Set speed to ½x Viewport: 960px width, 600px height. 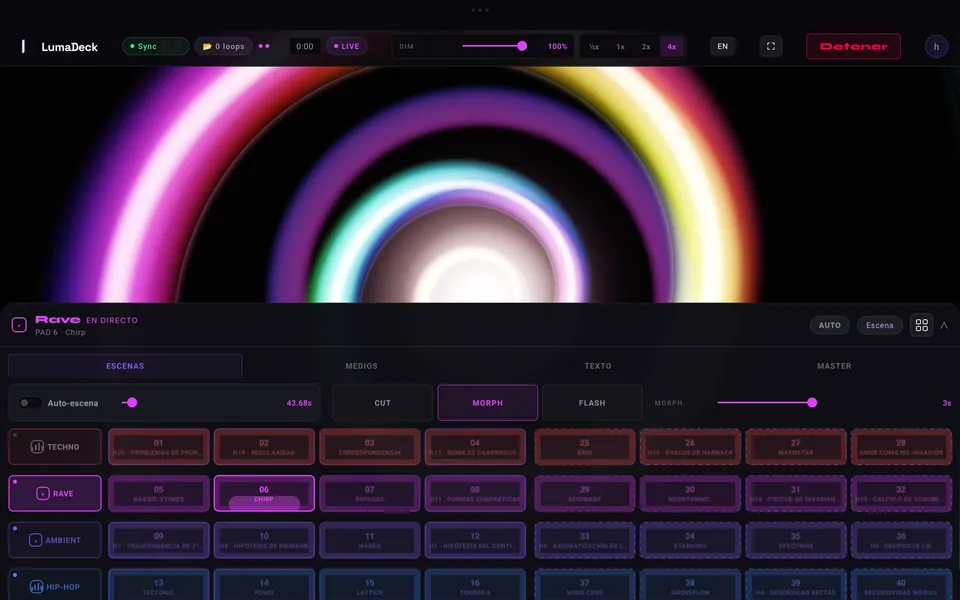click(594, 47)
